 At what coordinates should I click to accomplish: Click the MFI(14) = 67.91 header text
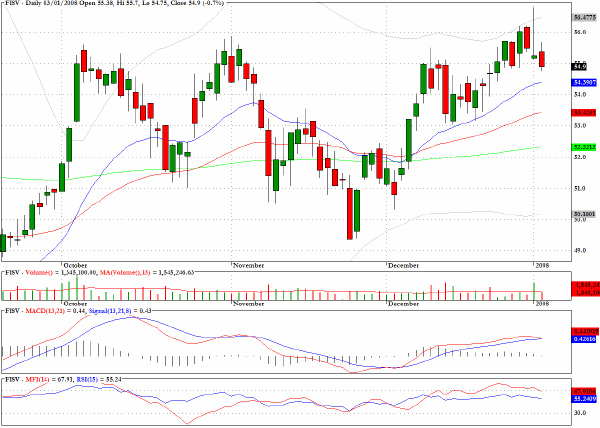(x=49, y=380)
